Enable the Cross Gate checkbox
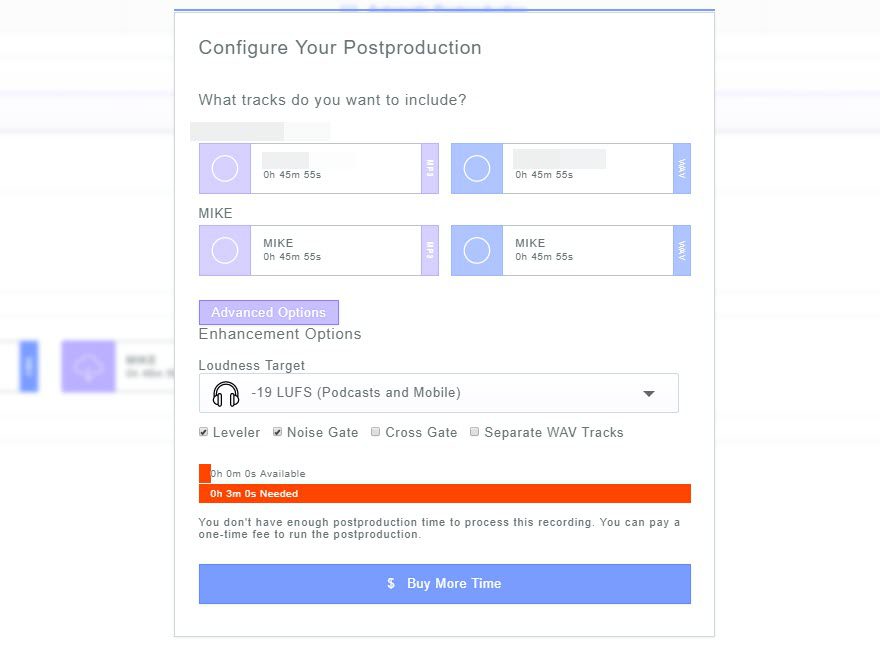Screen dimensions: 880x650 click(x=375, y=431)
